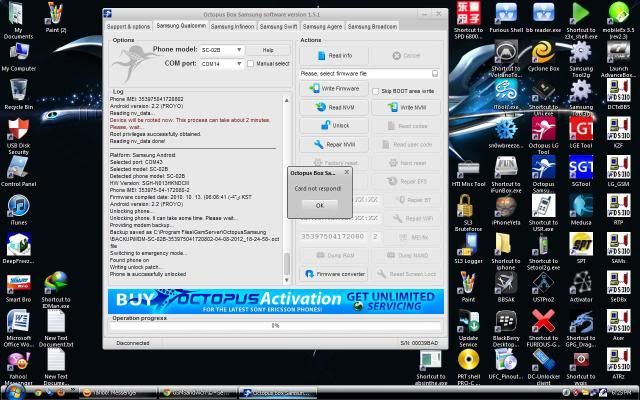Switch to Samsung Infineon tab
This screenshot has height=400, width=640.
232,27
